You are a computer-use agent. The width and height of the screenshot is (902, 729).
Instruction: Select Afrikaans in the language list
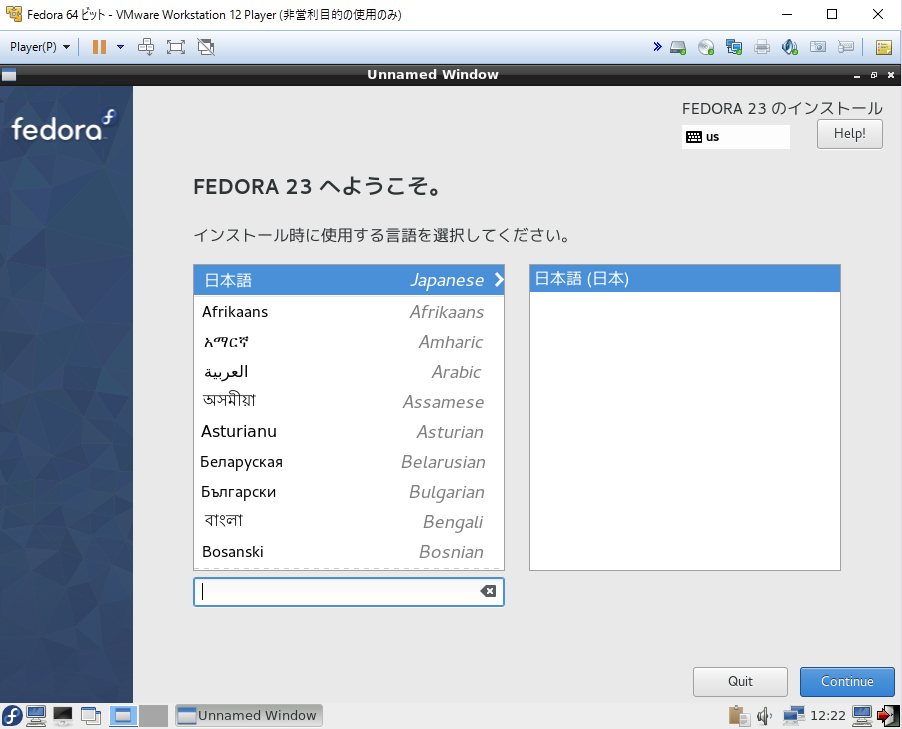349,312
